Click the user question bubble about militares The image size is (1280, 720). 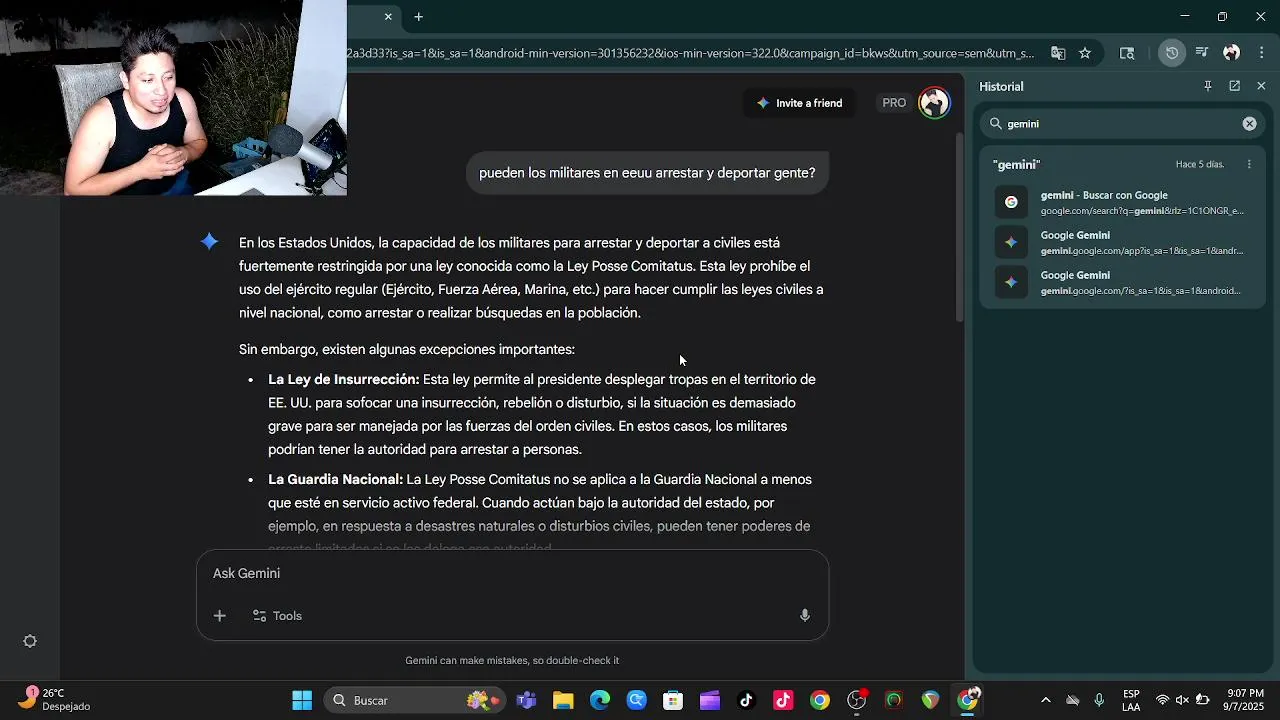coord(647,173)
